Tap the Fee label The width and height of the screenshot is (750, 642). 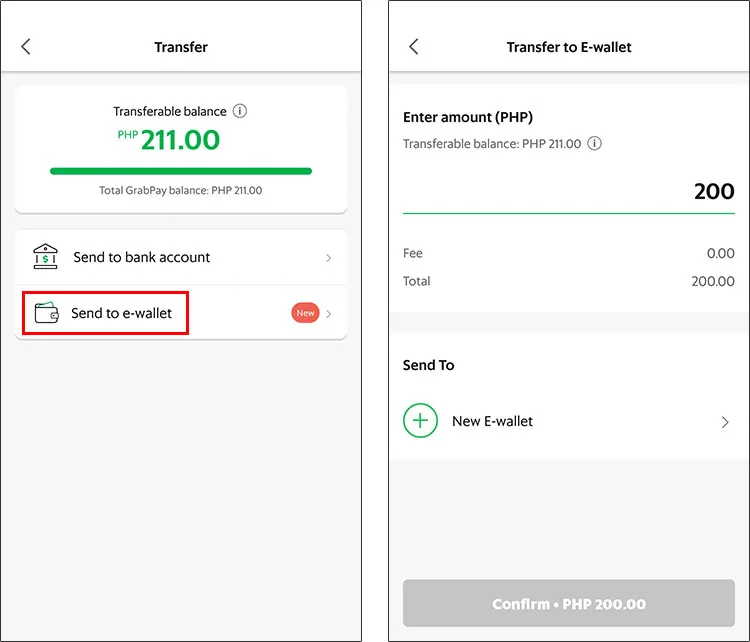[413, 253]
